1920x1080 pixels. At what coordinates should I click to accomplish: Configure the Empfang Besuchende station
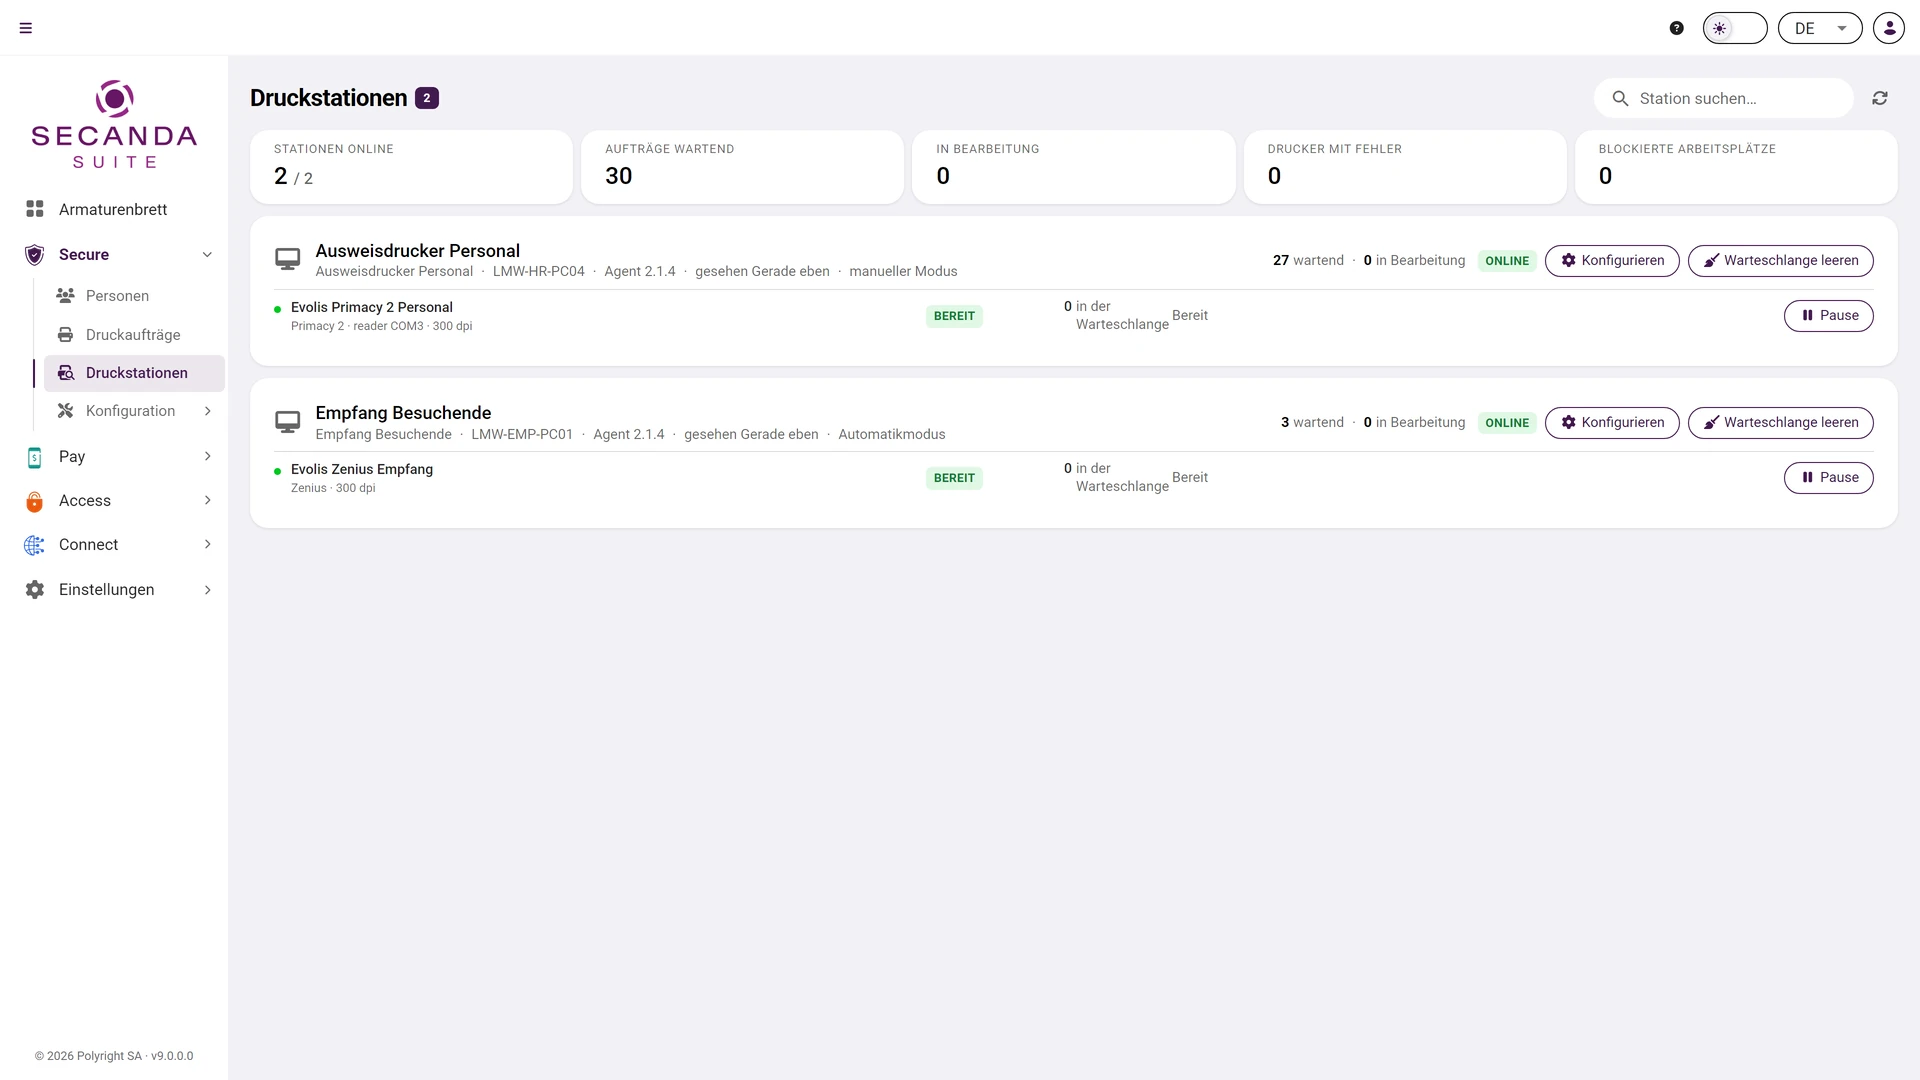[x=1612, y=422]
